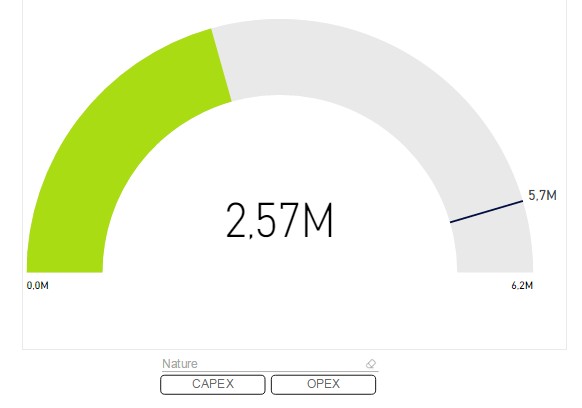582x408 pixels.
Task: Click the 6,2M maximum label
Action: 522,285
